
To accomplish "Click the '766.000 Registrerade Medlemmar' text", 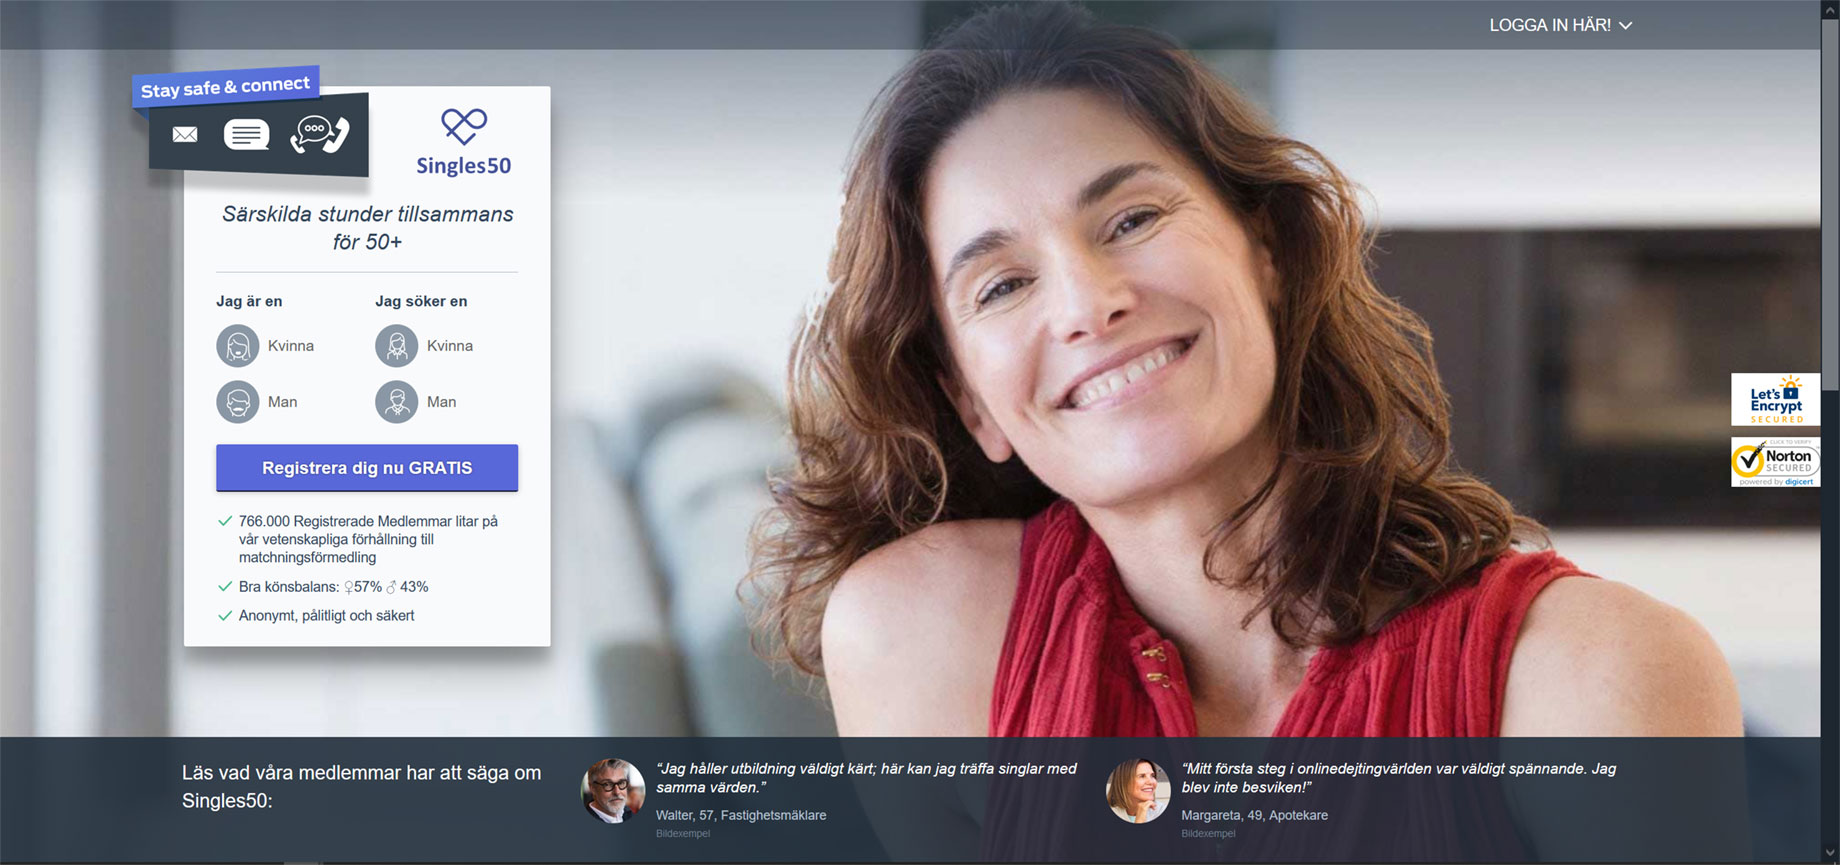I will 368,539.
